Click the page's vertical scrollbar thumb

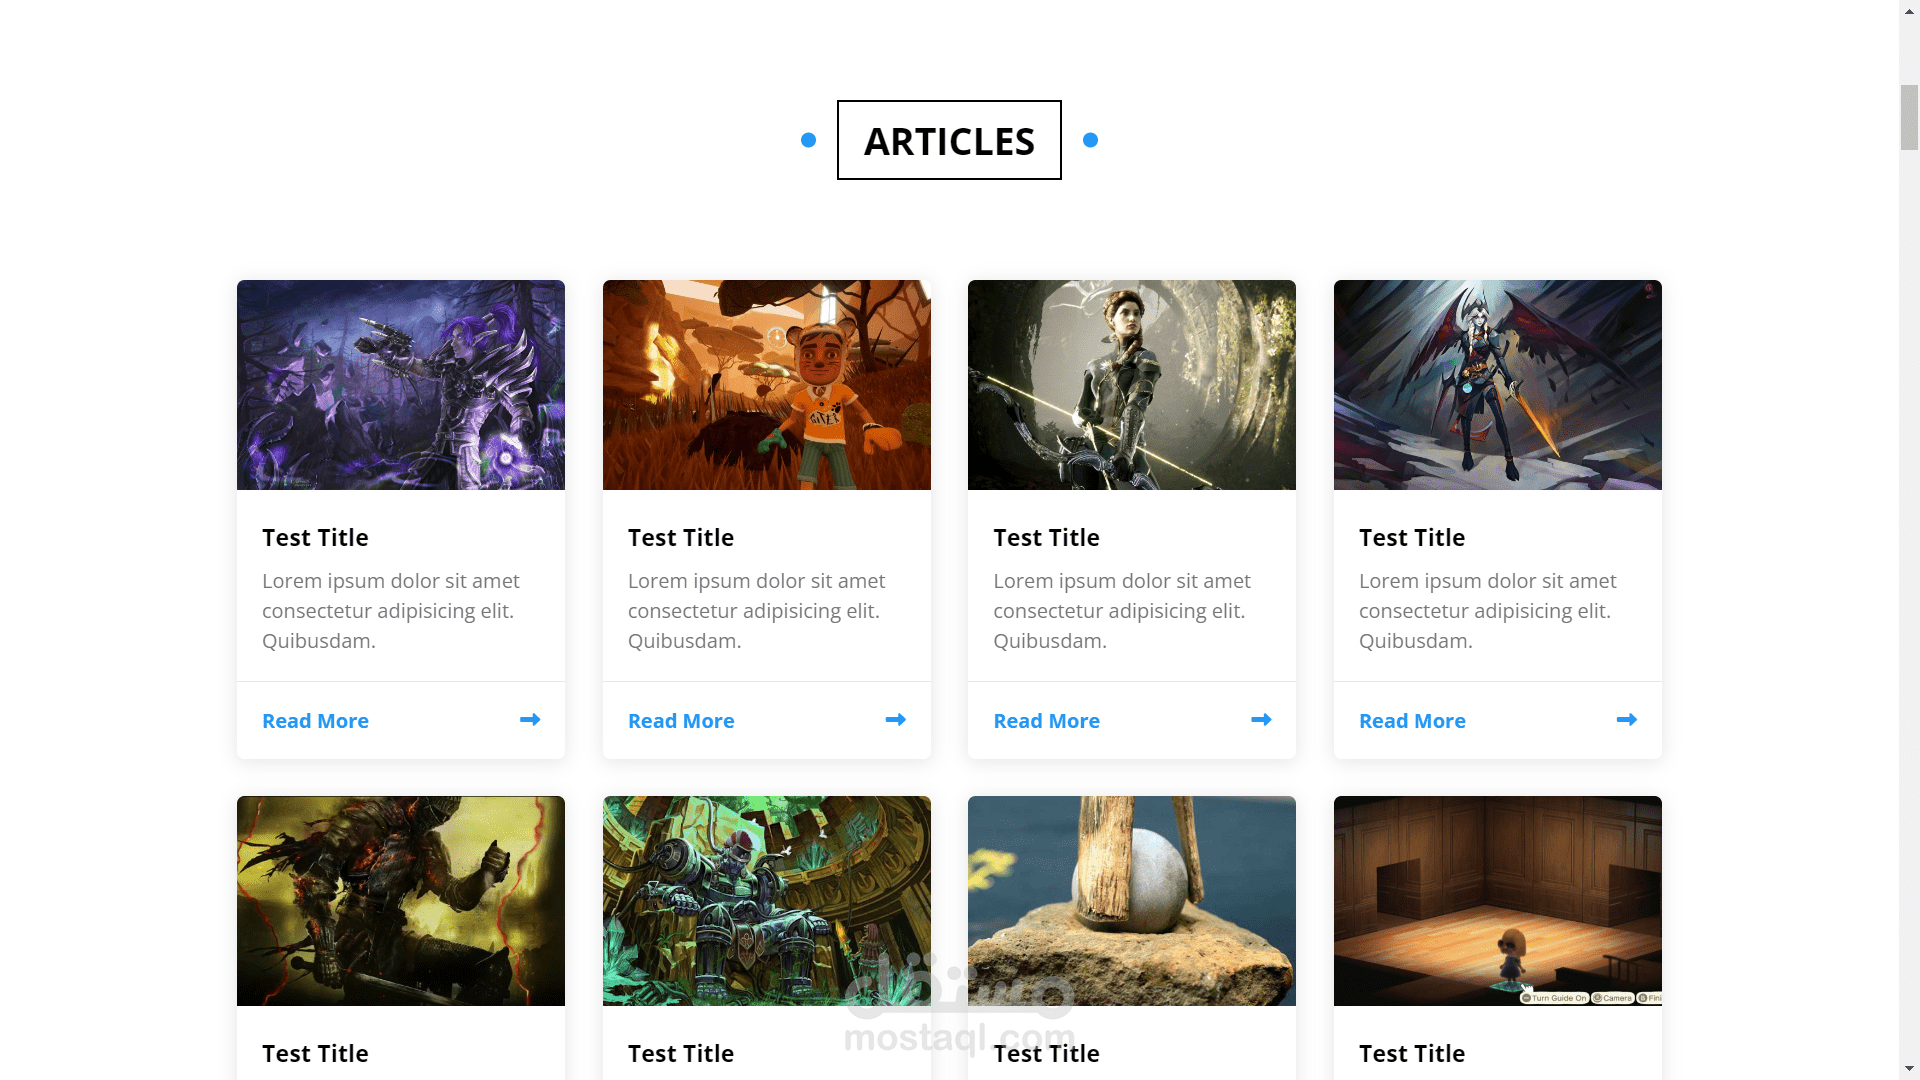pos(1909,118)
